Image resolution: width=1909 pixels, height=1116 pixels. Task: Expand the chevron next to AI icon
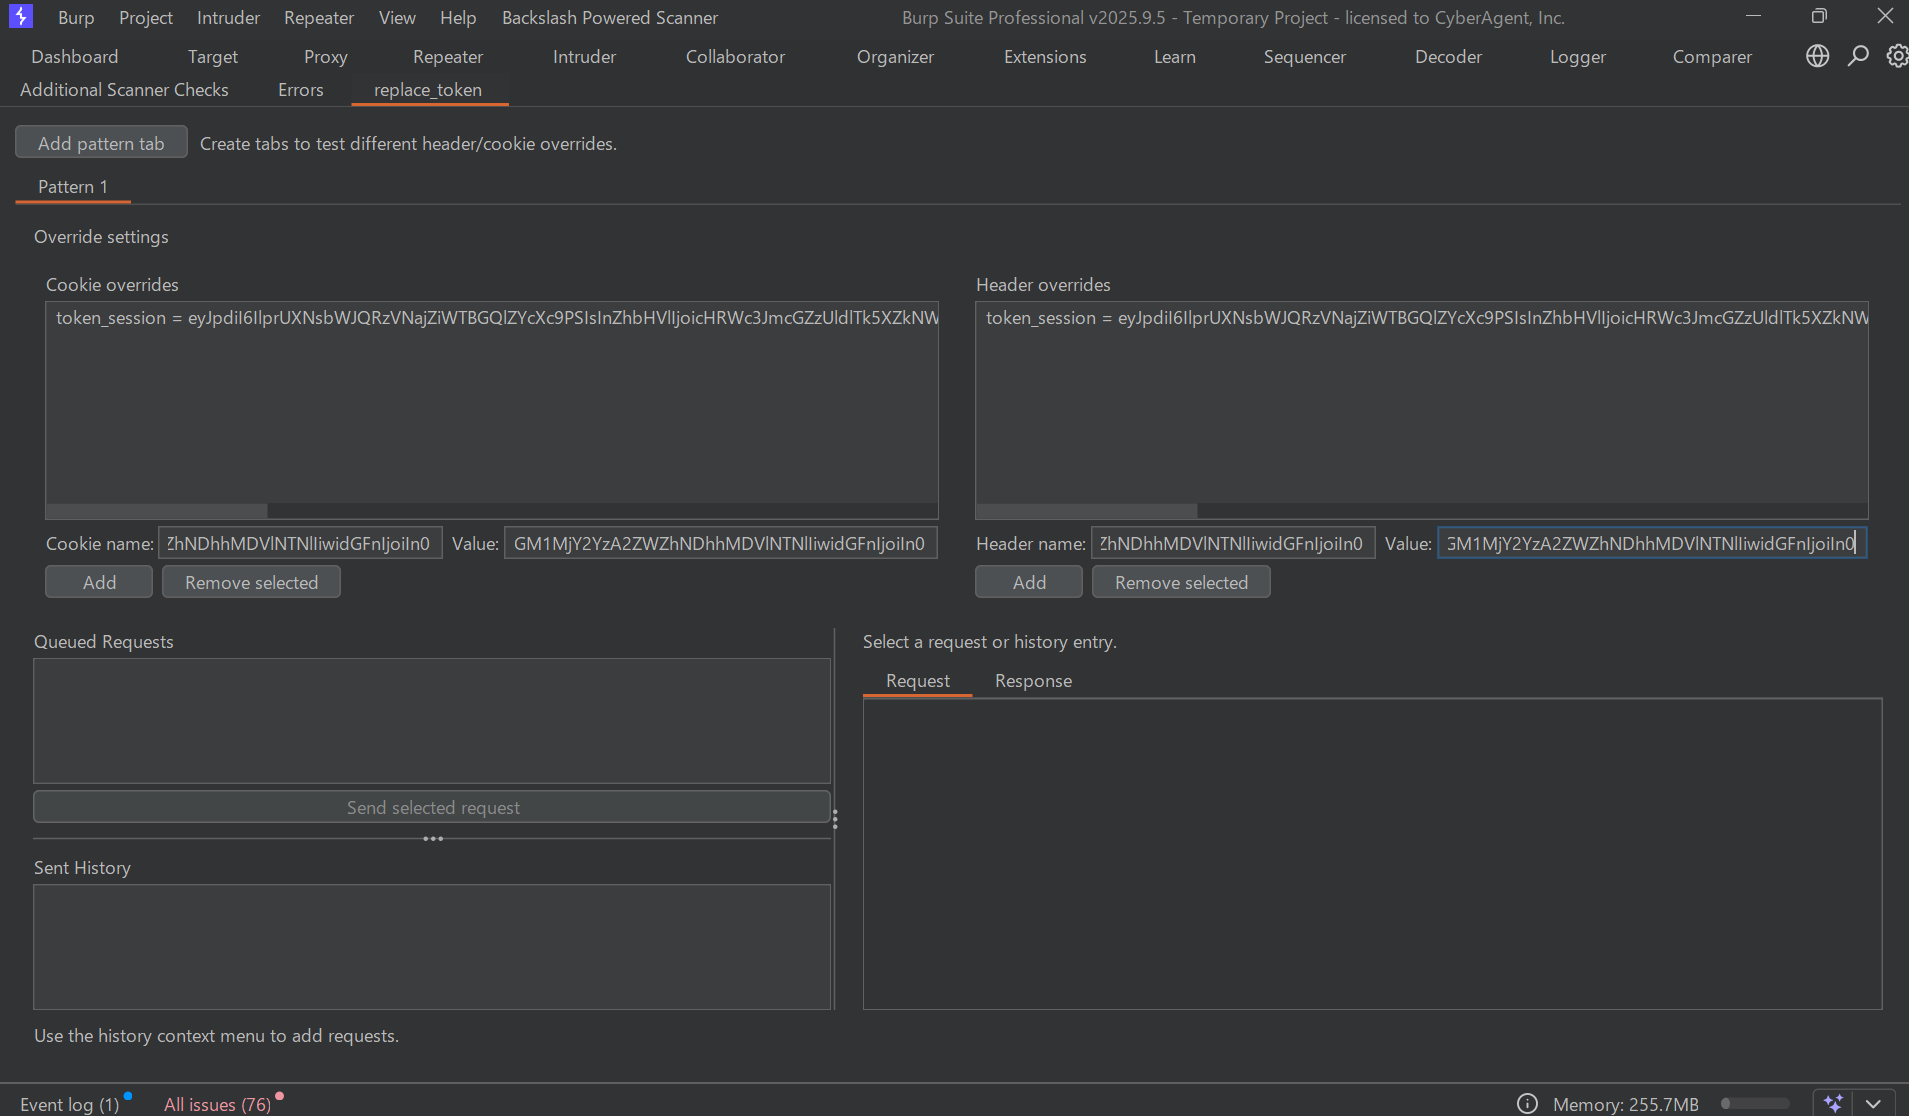(x=1873, y=1103)
